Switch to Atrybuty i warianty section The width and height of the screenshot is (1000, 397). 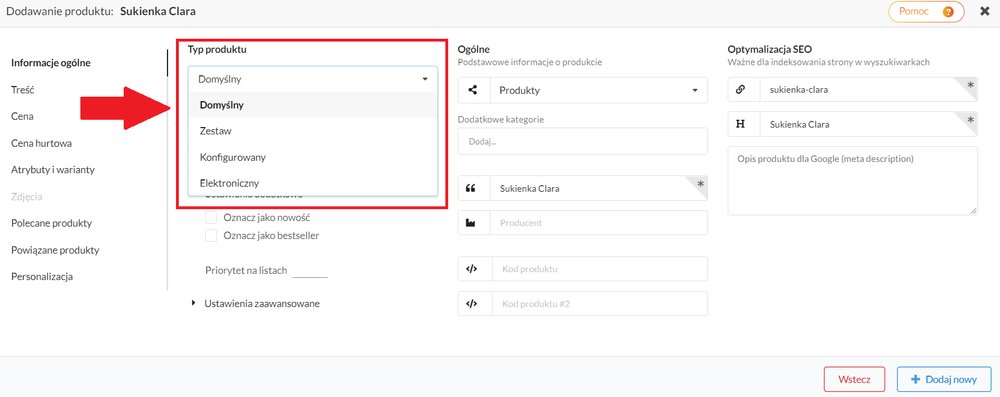53,170
